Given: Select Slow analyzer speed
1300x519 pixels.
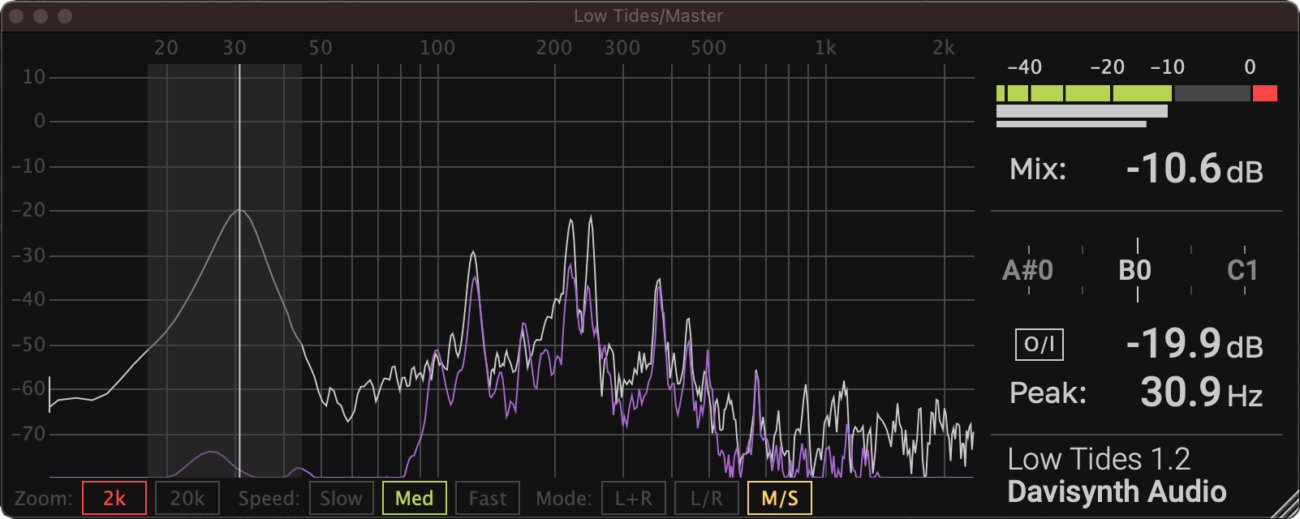Looking at the screenshot, I should click(x=341, y=498).
